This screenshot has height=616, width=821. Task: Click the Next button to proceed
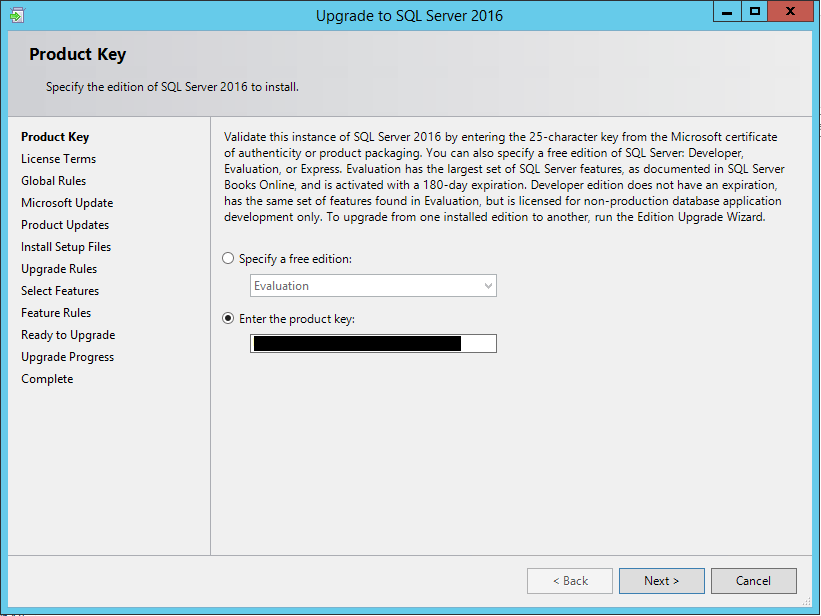661,580
